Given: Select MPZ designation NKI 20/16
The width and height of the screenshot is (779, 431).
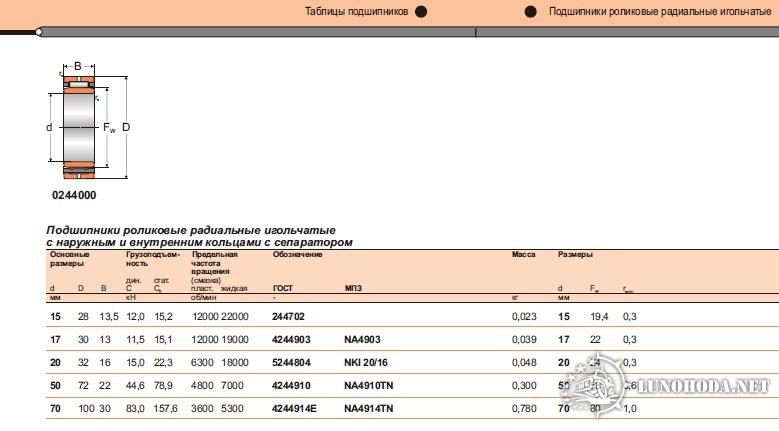Looking at the screenshot, I should tap(366, 362).
